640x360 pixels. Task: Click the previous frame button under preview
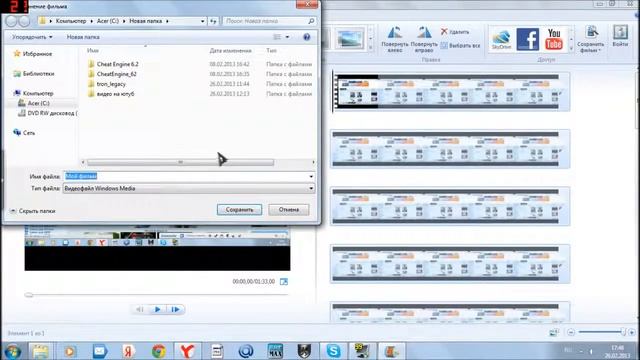140,309
